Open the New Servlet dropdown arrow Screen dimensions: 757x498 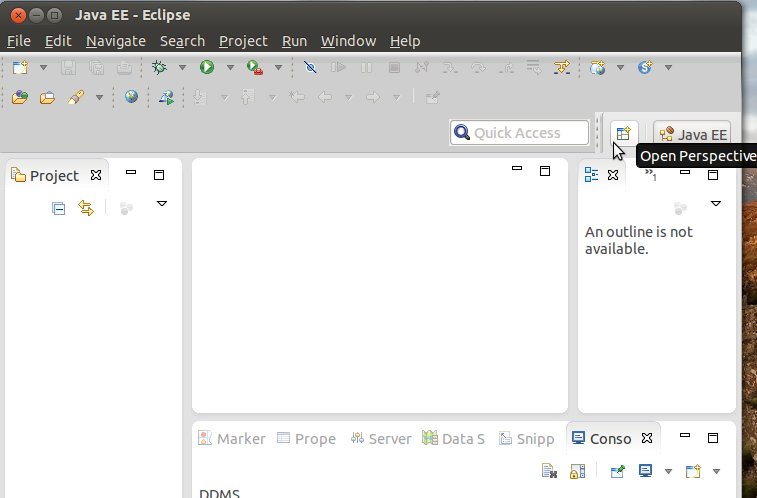[668, 68]
